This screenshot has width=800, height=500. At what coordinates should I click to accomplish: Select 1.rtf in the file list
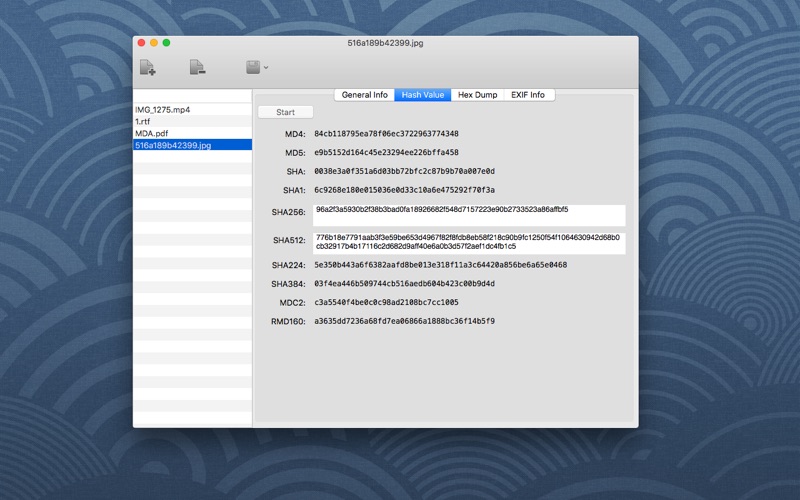coord(192,121)
